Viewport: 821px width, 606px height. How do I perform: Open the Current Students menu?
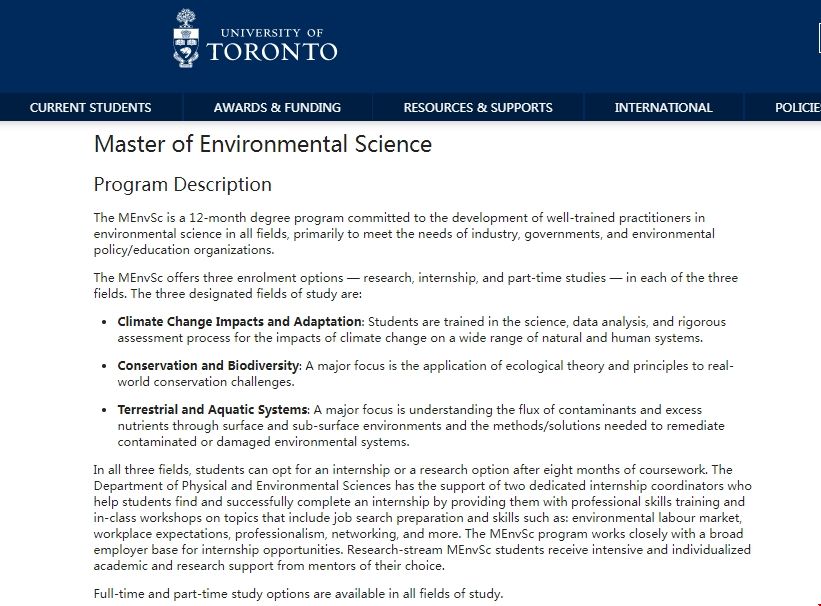pyautogui.click(x=91, y=107)
